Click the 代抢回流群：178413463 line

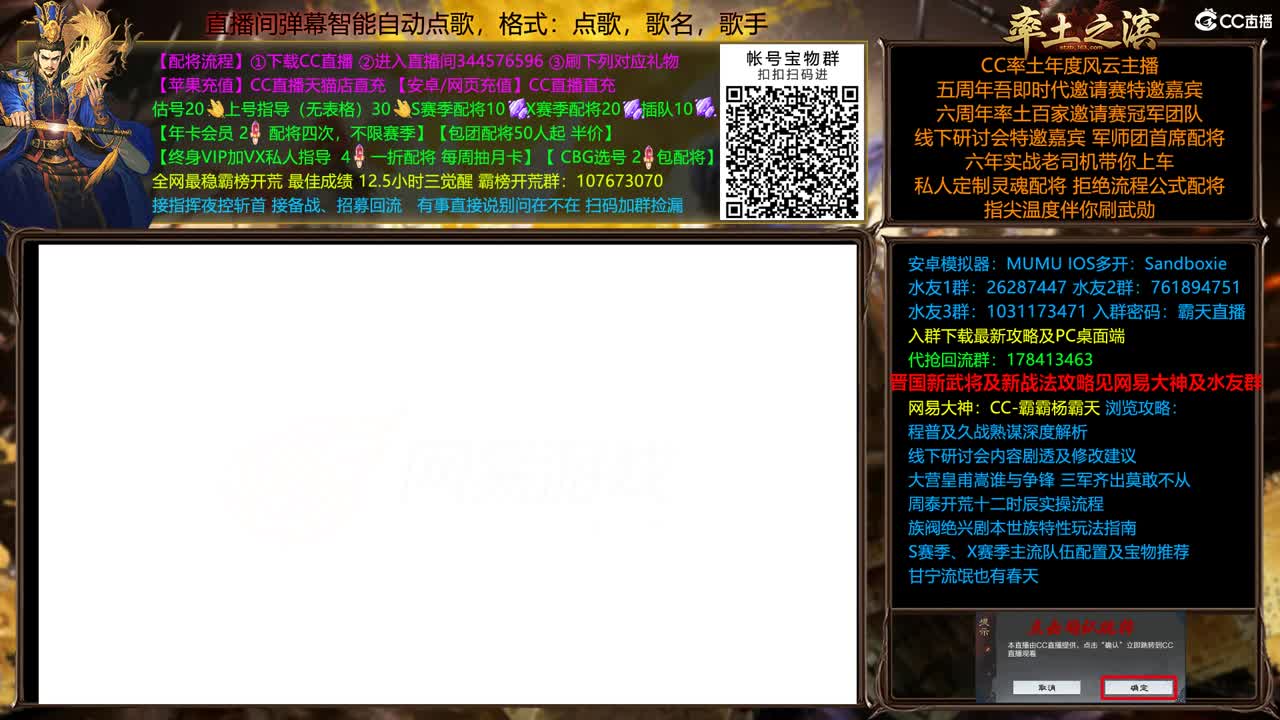[x=1000, y=360]
